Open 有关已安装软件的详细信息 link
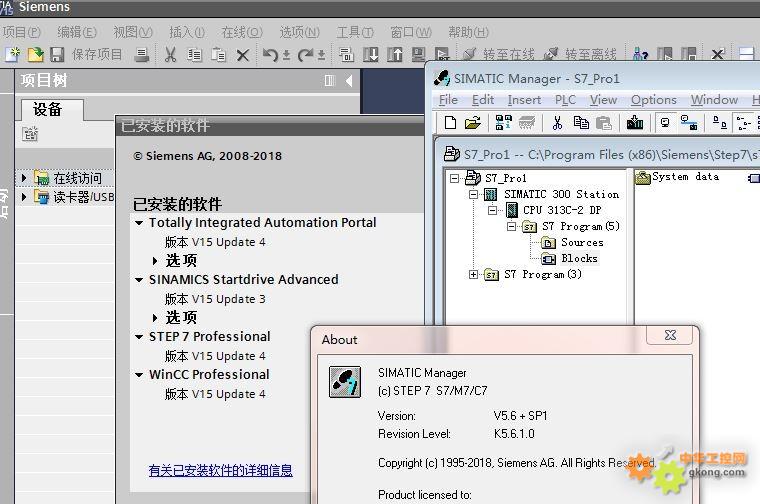The width and height of the screenshot is (760, 504). (x=221, y=470)
